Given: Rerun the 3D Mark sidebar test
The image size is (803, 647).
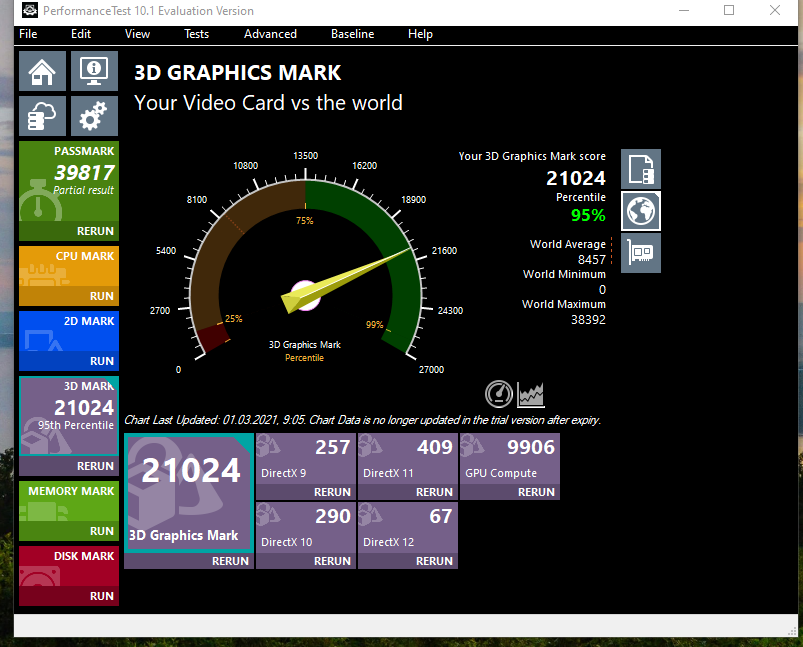Looking at the screenshot, I should 69,466.
